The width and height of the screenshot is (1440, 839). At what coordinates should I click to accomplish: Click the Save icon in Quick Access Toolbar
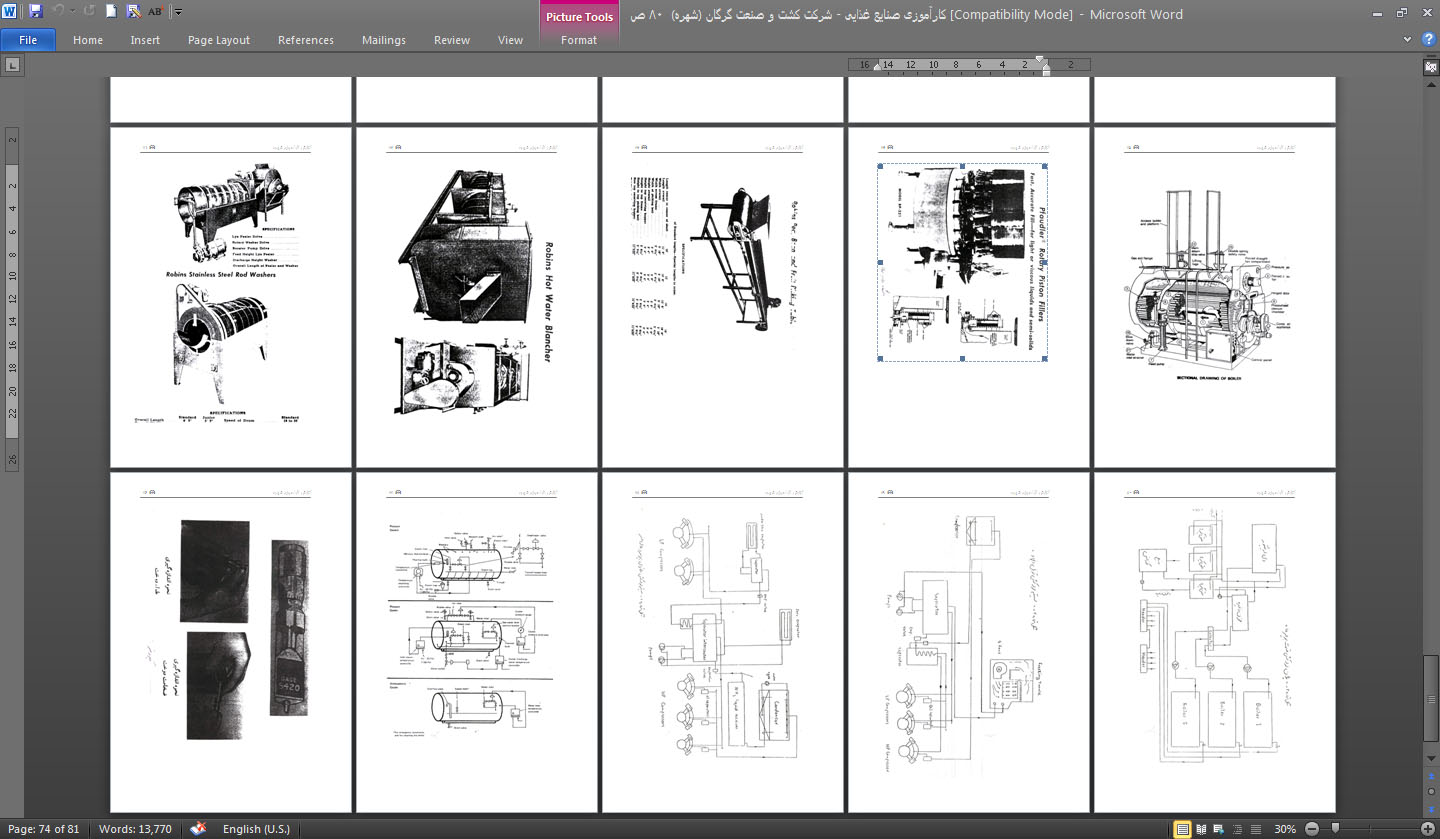pos(36,12)
